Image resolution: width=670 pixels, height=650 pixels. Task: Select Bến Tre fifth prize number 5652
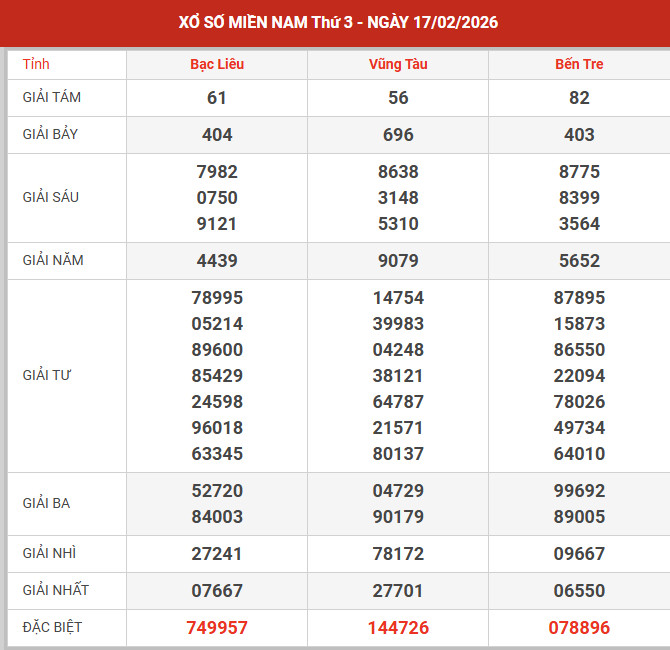[579, 261]
